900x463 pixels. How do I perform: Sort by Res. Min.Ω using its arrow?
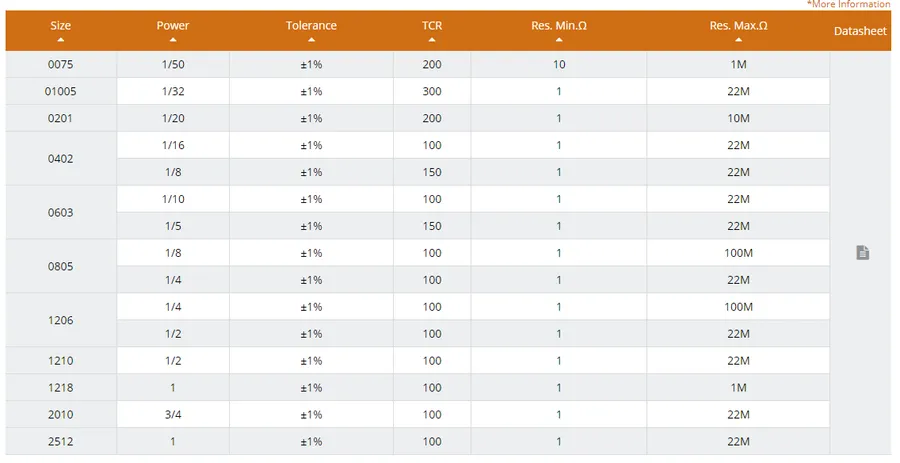559,40
